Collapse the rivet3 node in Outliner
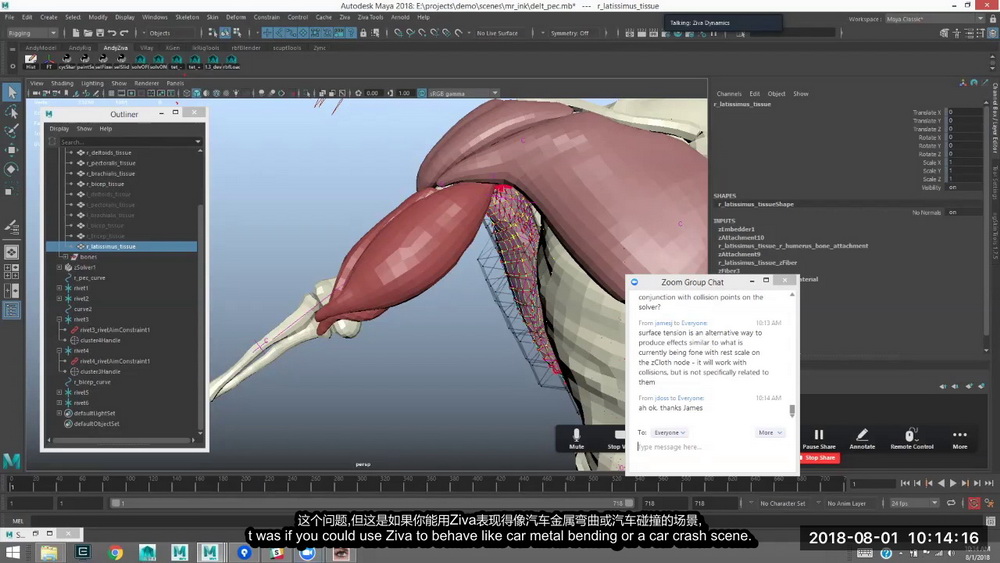The image size is (1000, 563). [59, 319]
